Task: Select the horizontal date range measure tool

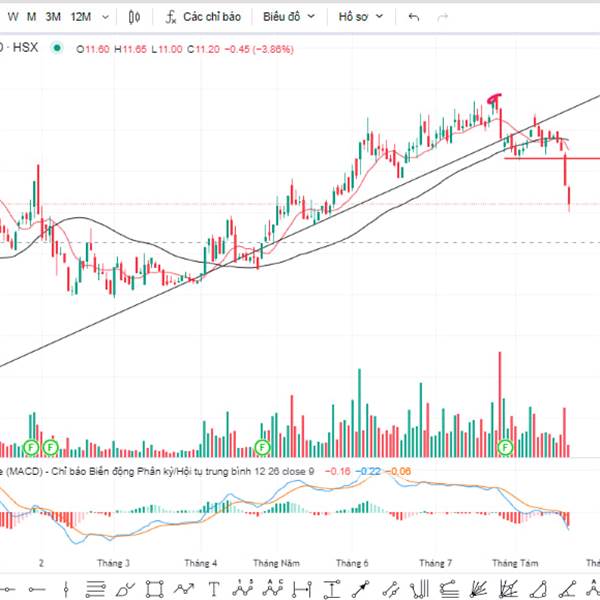Action: [x=302, y=589]
